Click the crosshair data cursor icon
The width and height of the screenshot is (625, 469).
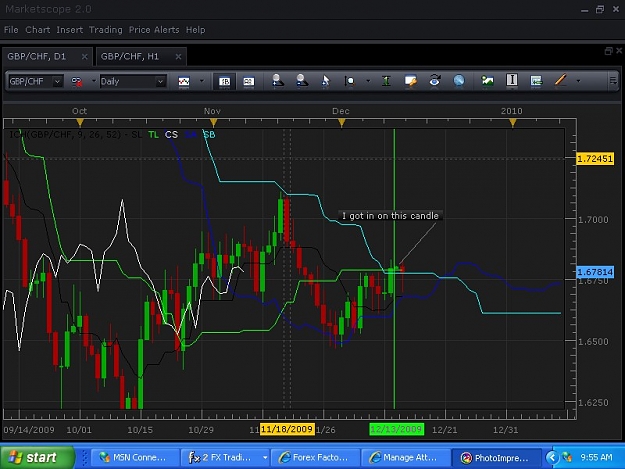(350, 81)
